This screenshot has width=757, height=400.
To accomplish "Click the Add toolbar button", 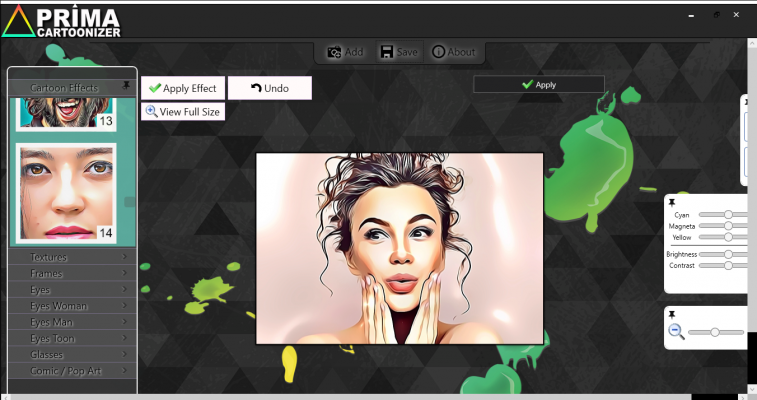I will [x=345, y=52].
